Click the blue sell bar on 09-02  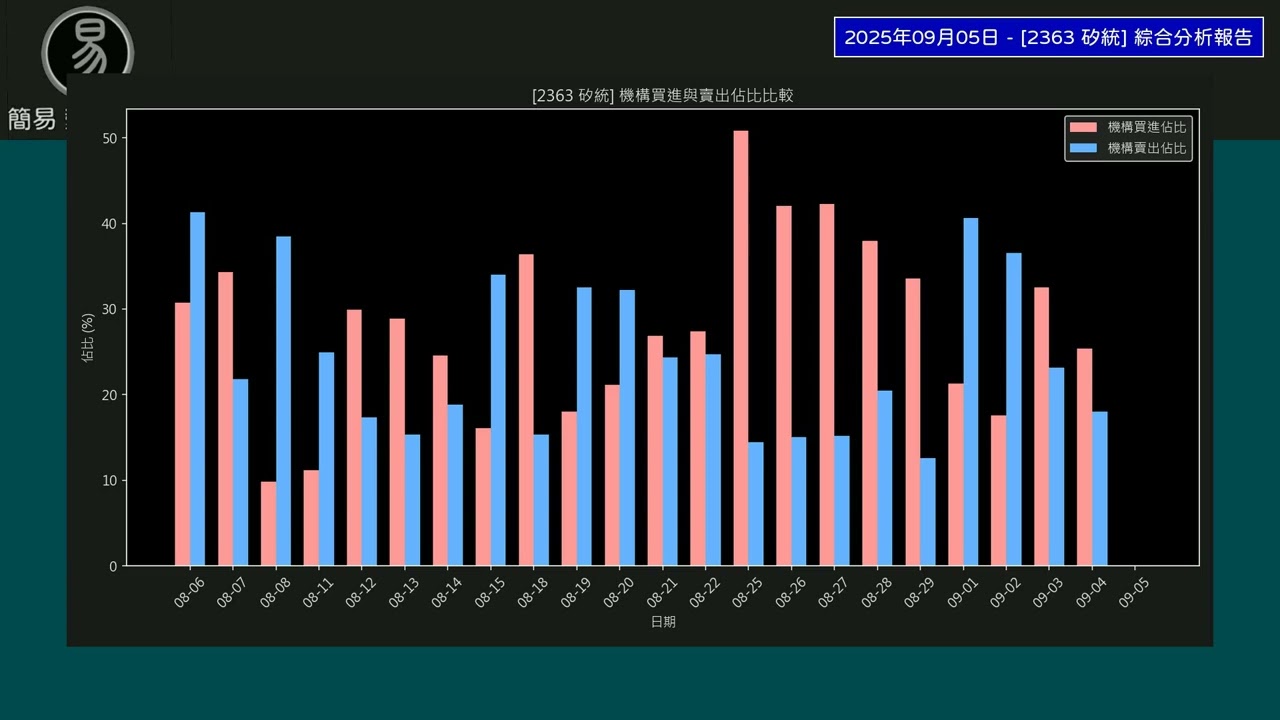pyautogui.click(x=1014, y=409)
